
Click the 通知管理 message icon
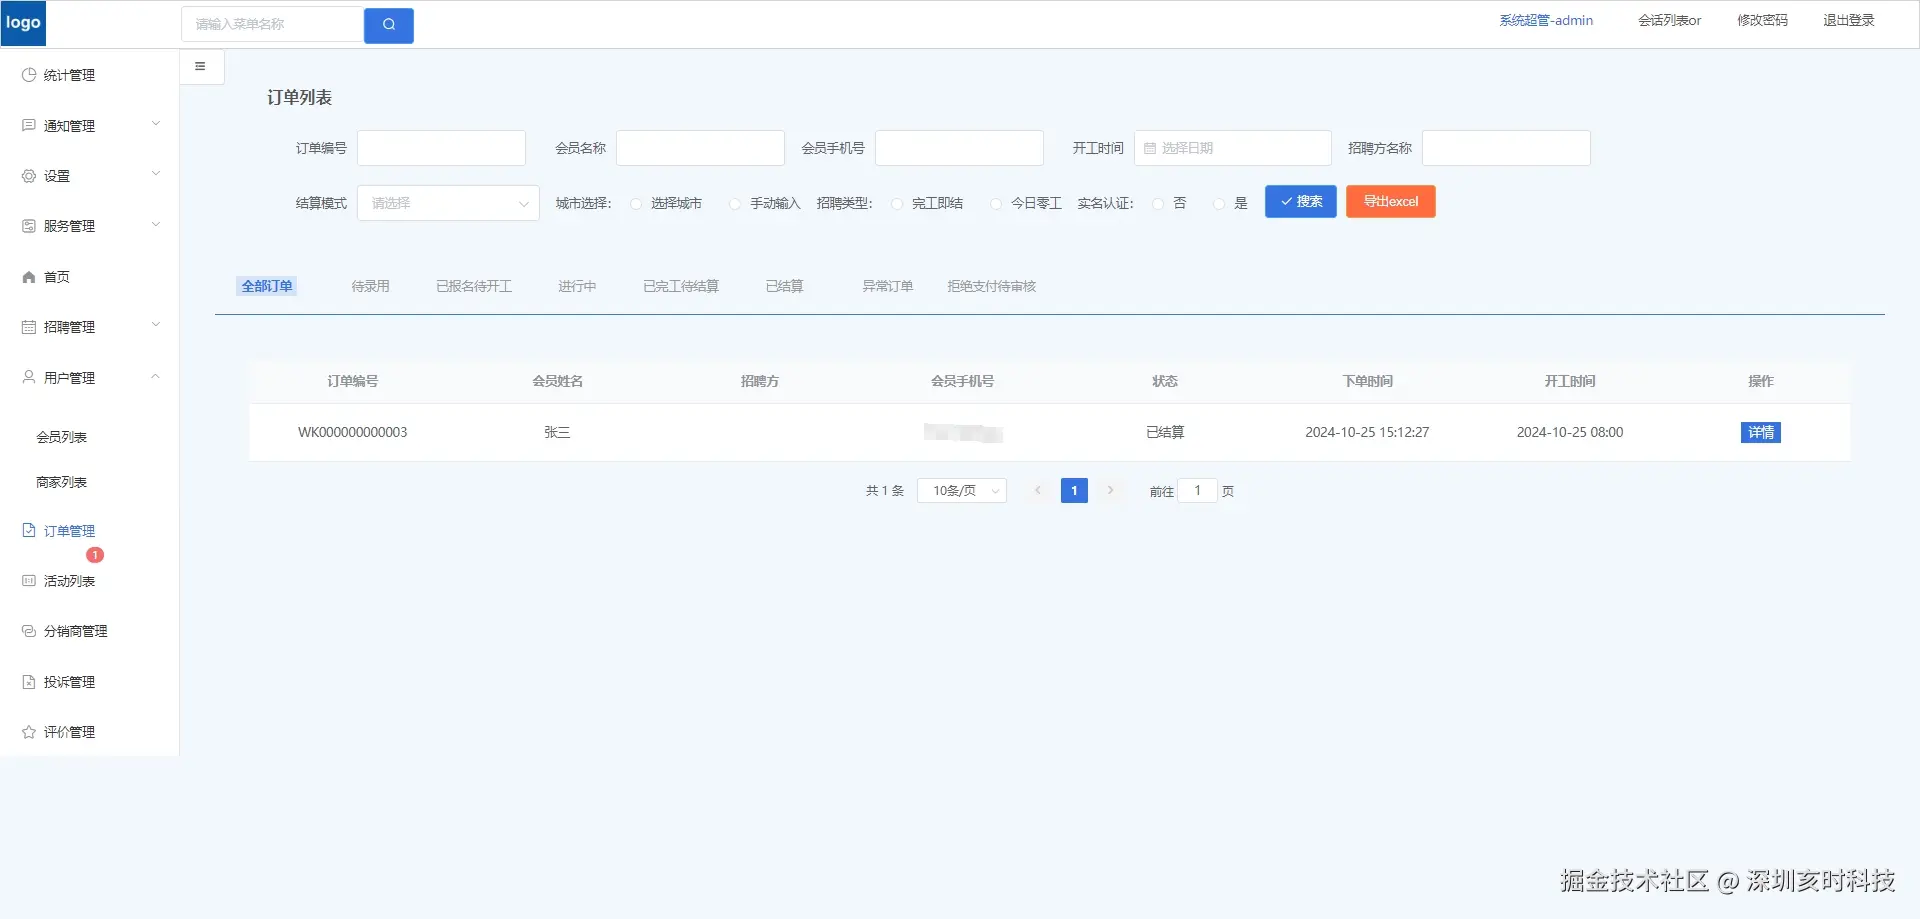click(29, 125)
